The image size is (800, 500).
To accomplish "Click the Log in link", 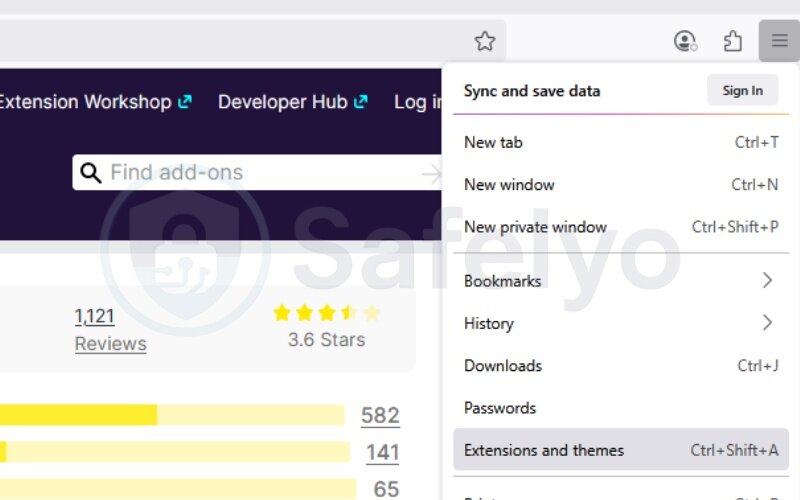I will (418, 102).
